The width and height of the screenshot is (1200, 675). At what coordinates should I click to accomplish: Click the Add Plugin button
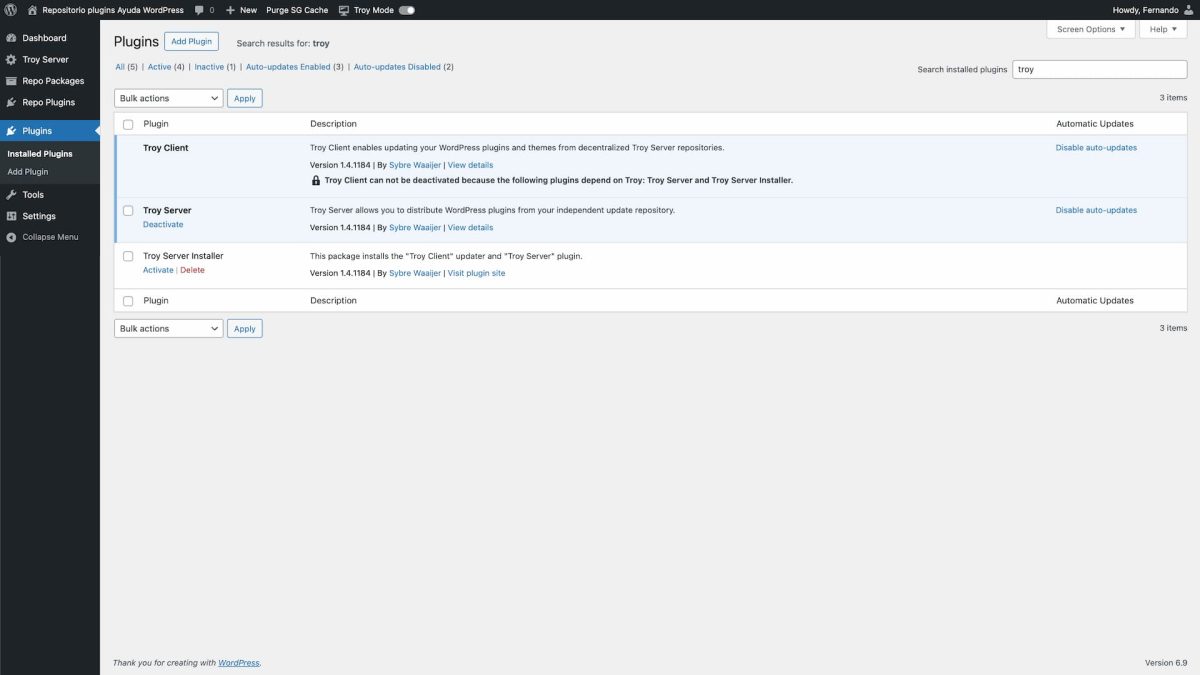click(191, 41)
